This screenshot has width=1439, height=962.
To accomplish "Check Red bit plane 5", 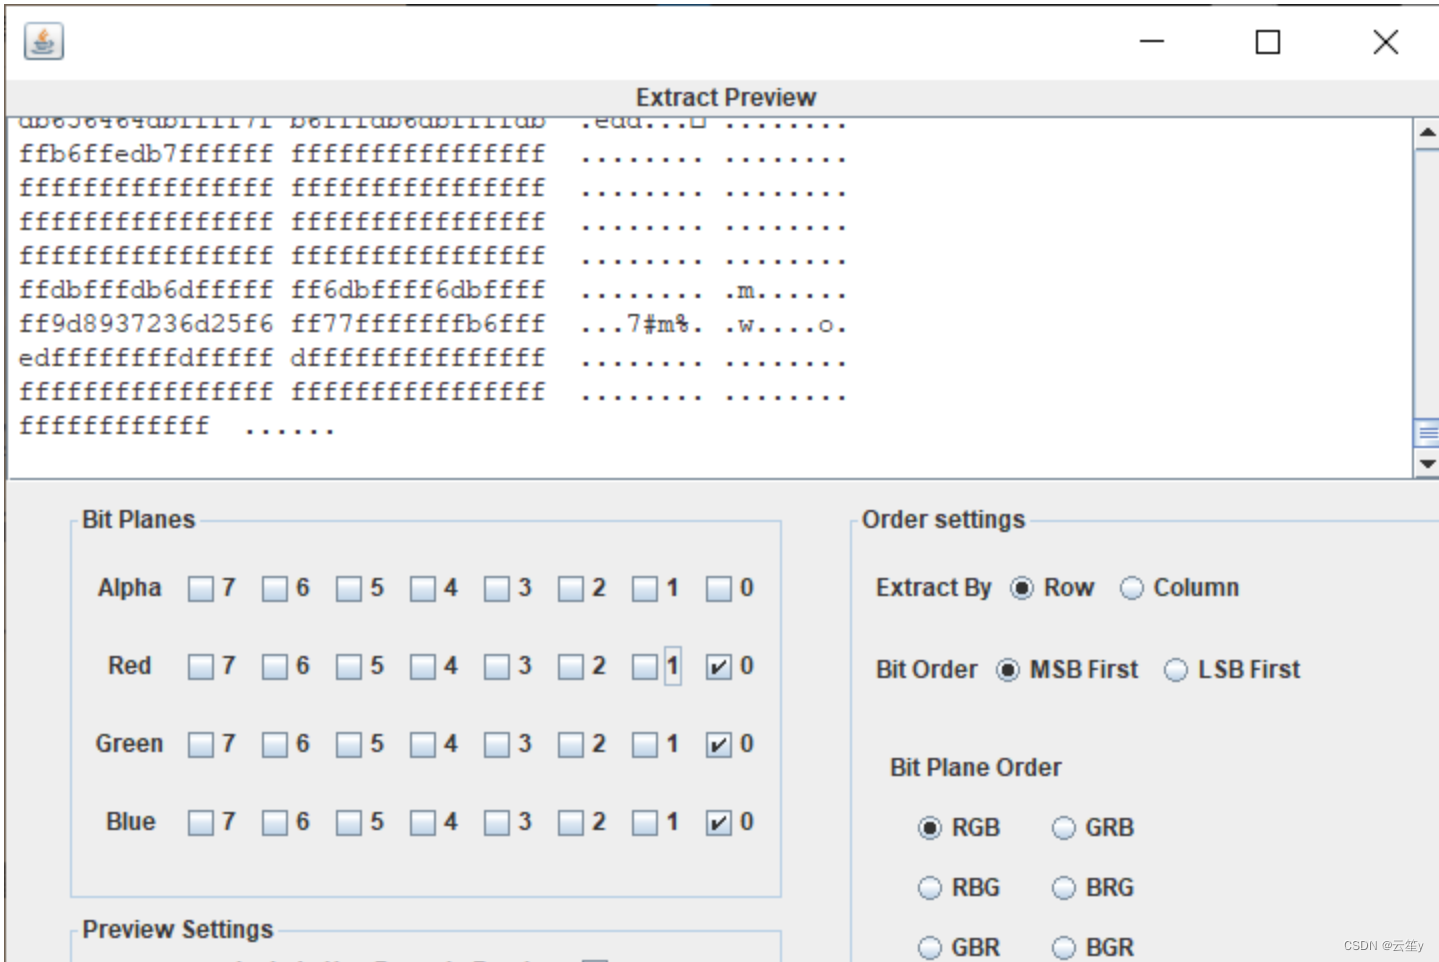I will tap(349, 667).
